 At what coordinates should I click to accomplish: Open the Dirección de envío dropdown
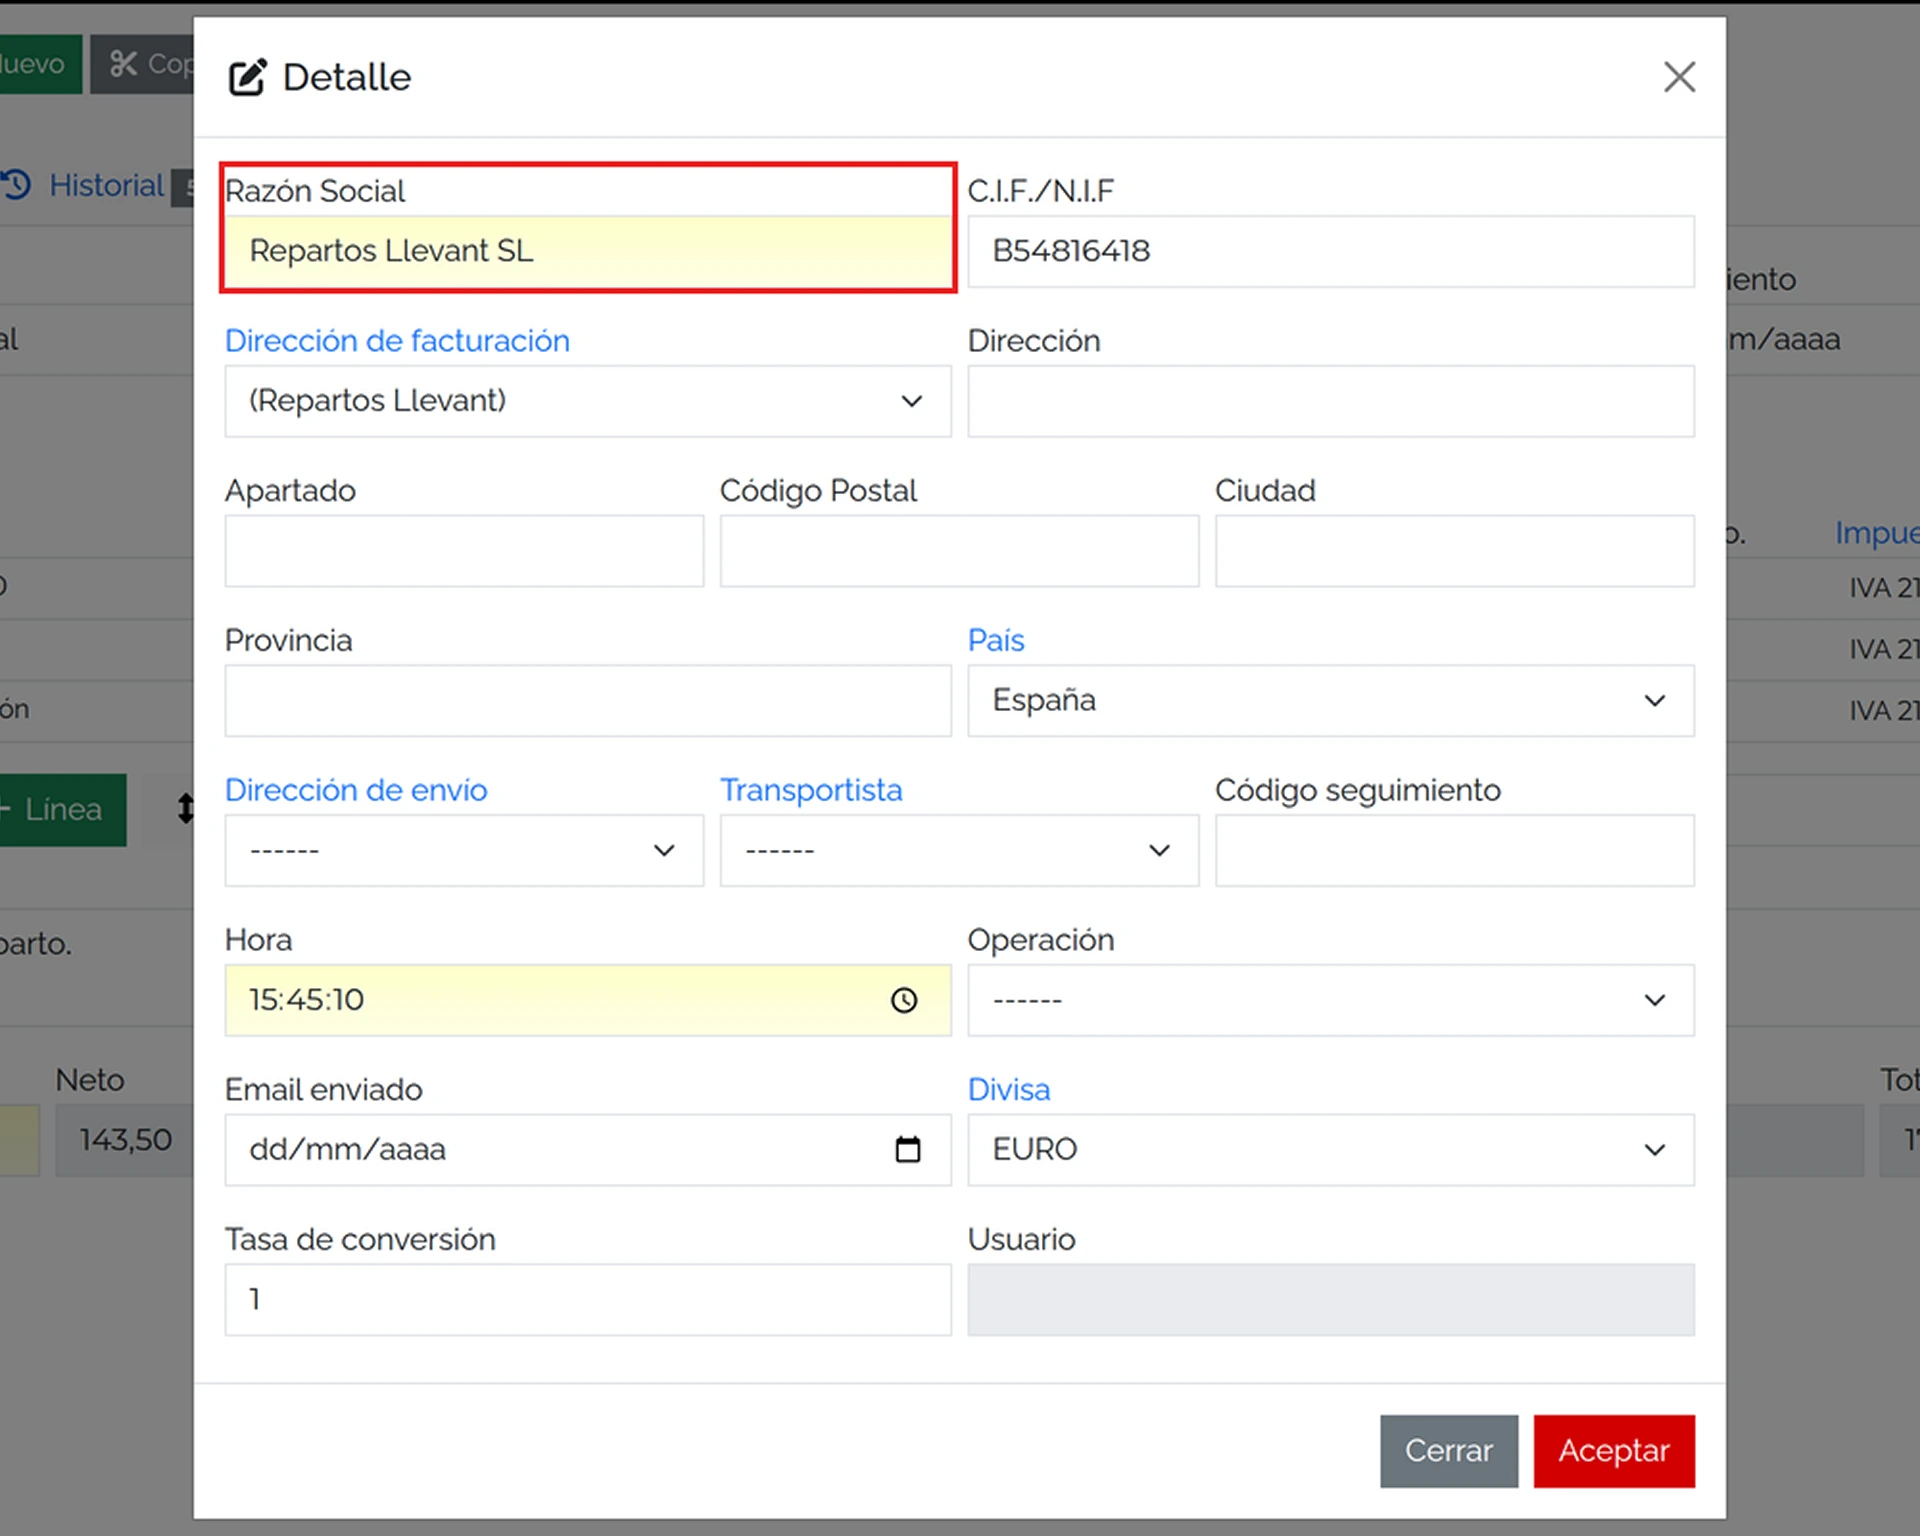(x=464, y=851)
